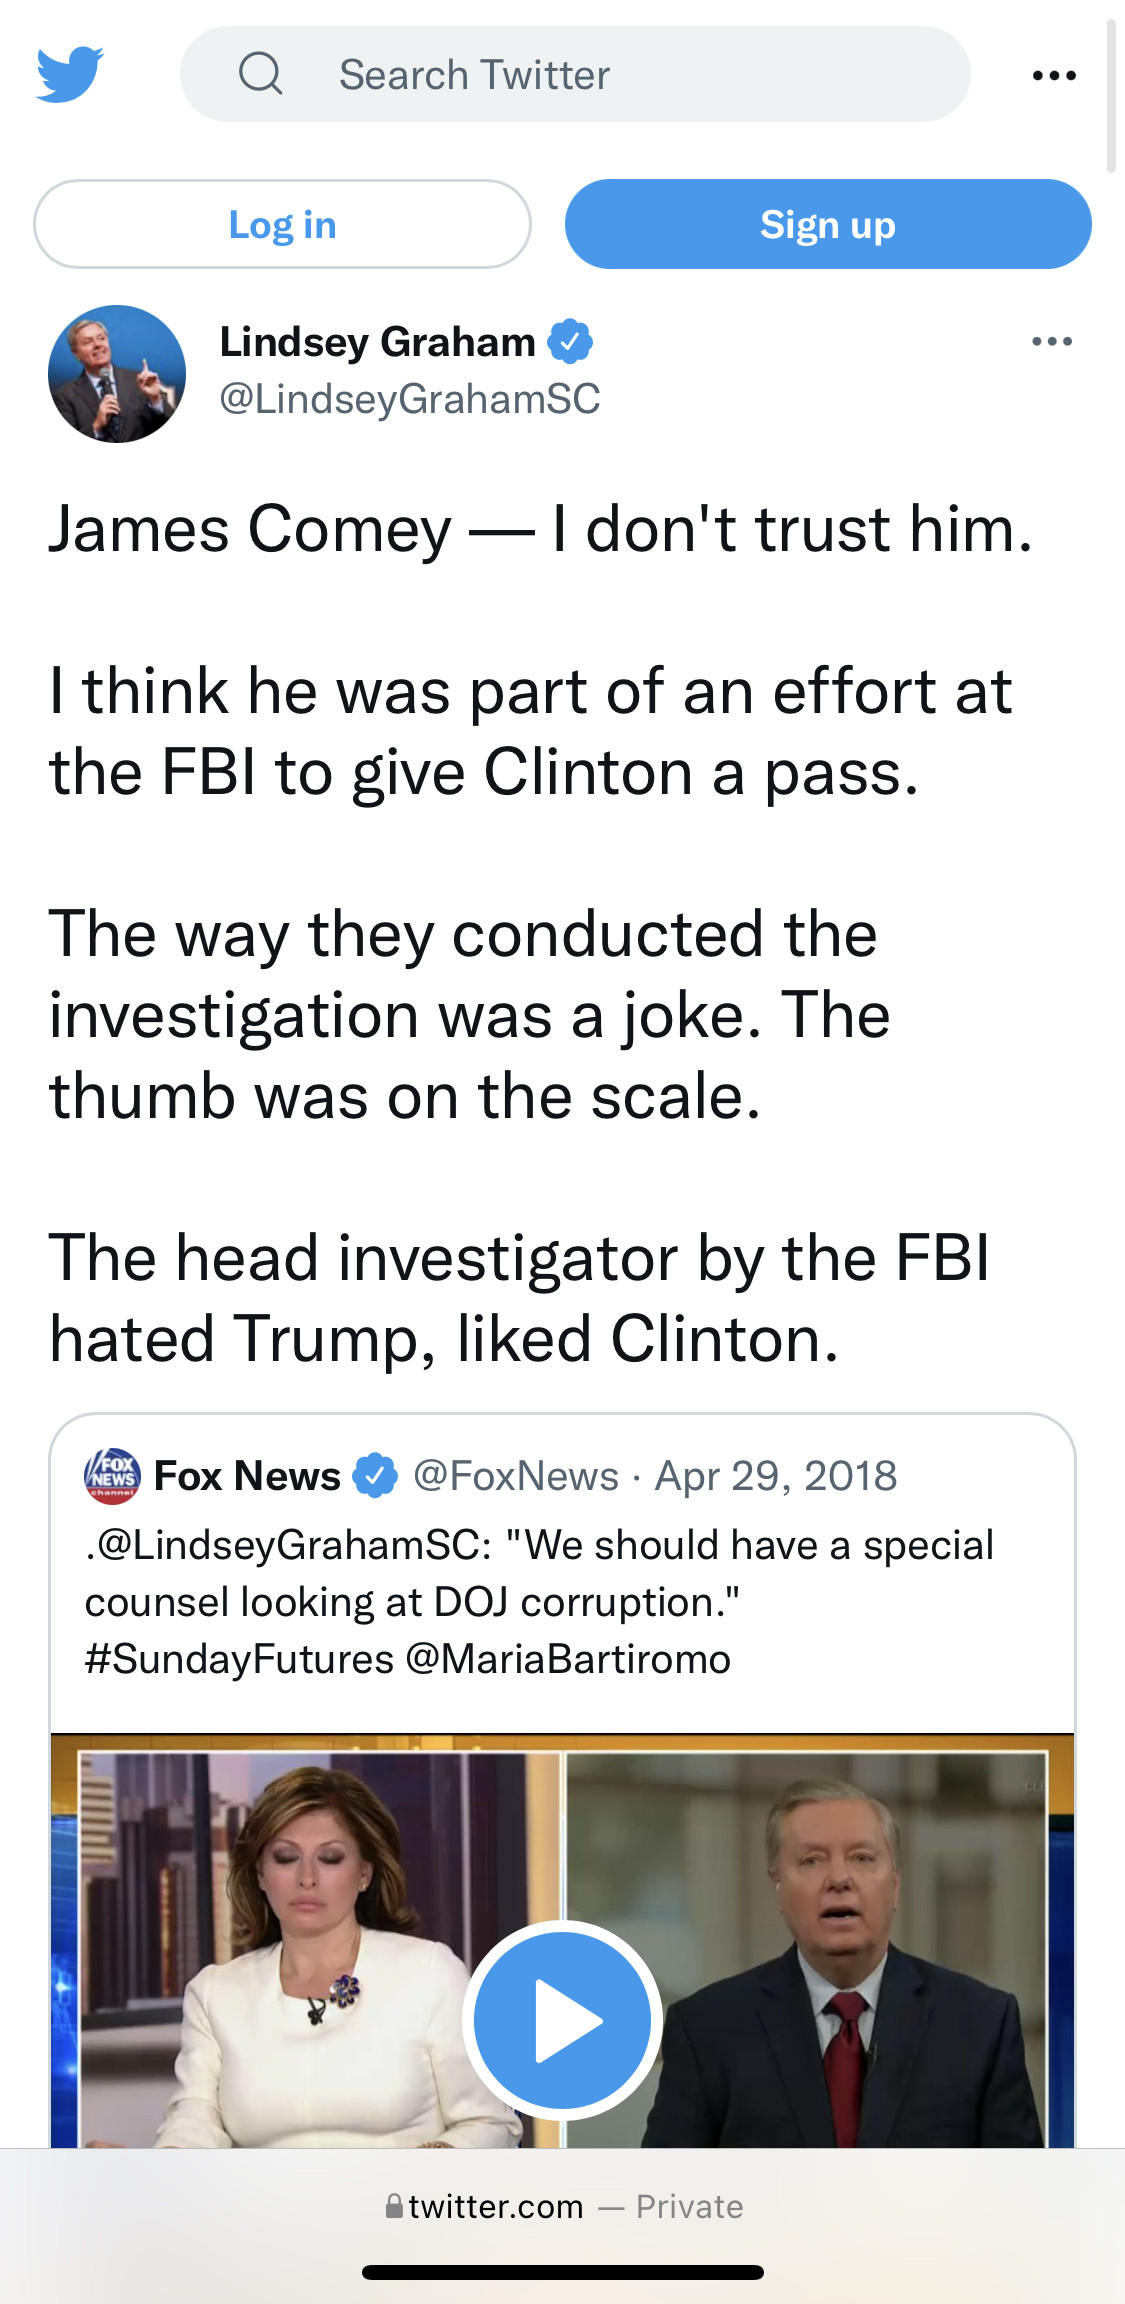Screen dimensions: 1125x2304
Task: Open Lindsey Graham's profile picture
Action: click(117, 374)
